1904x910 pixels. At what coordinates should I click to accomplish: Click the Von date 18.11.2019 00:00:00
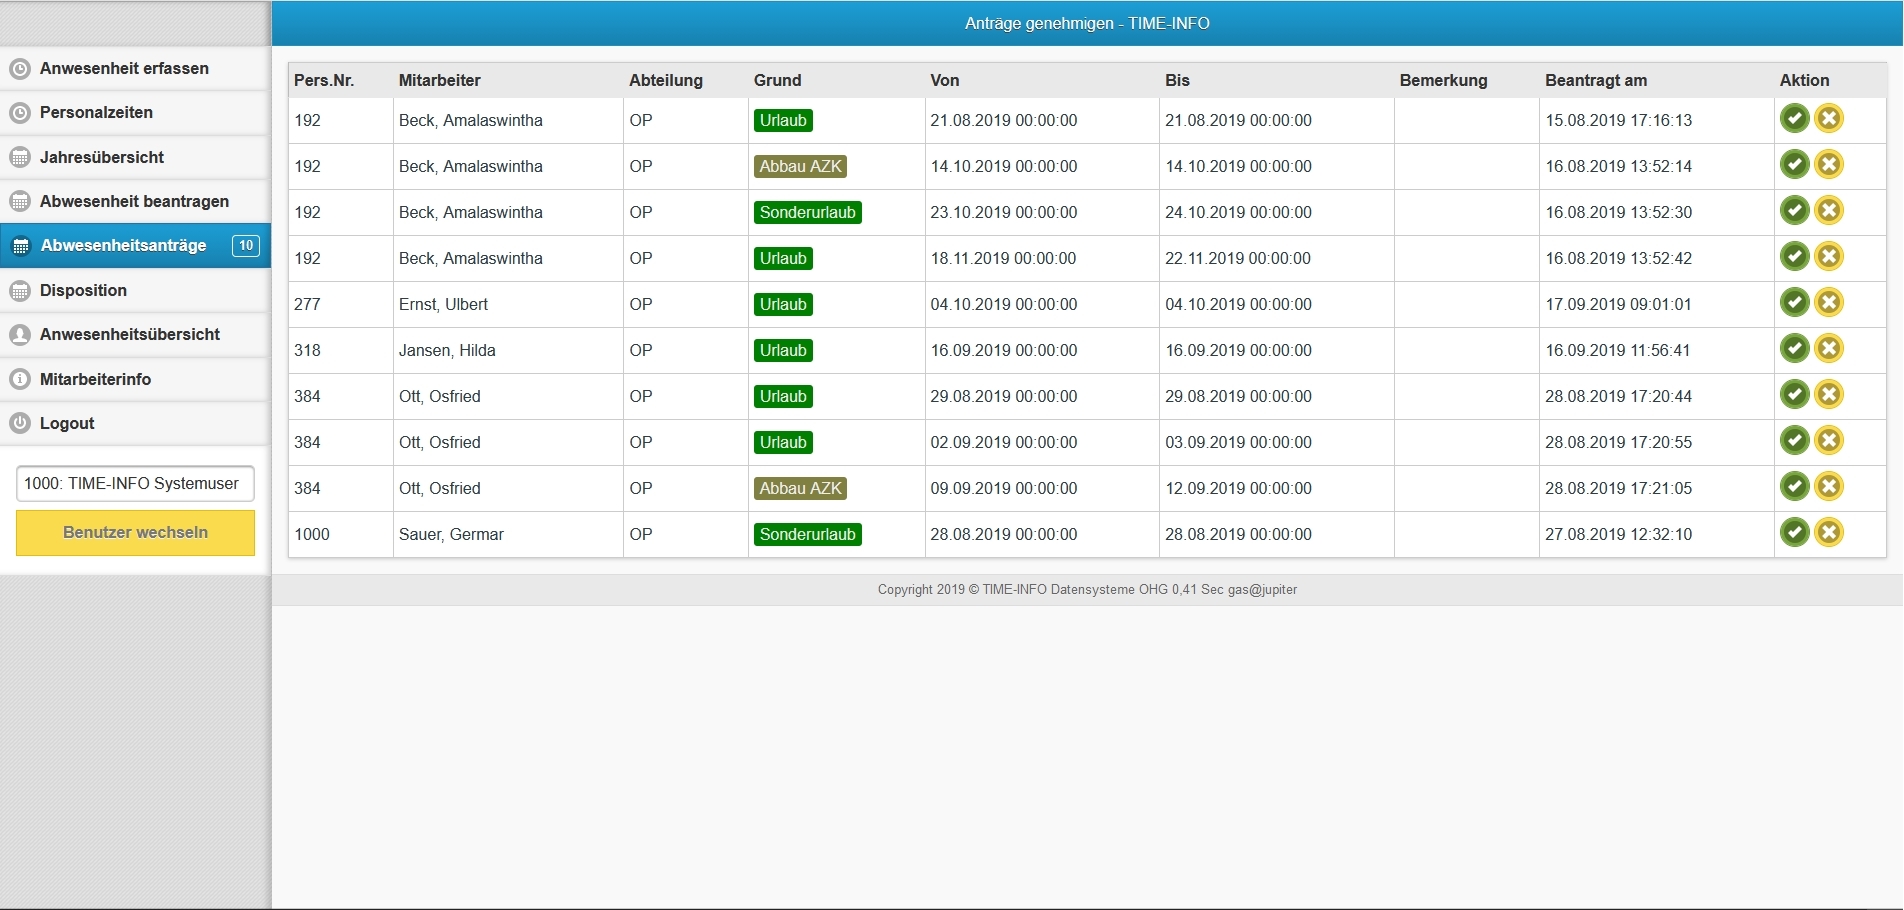click(1004, 259)
